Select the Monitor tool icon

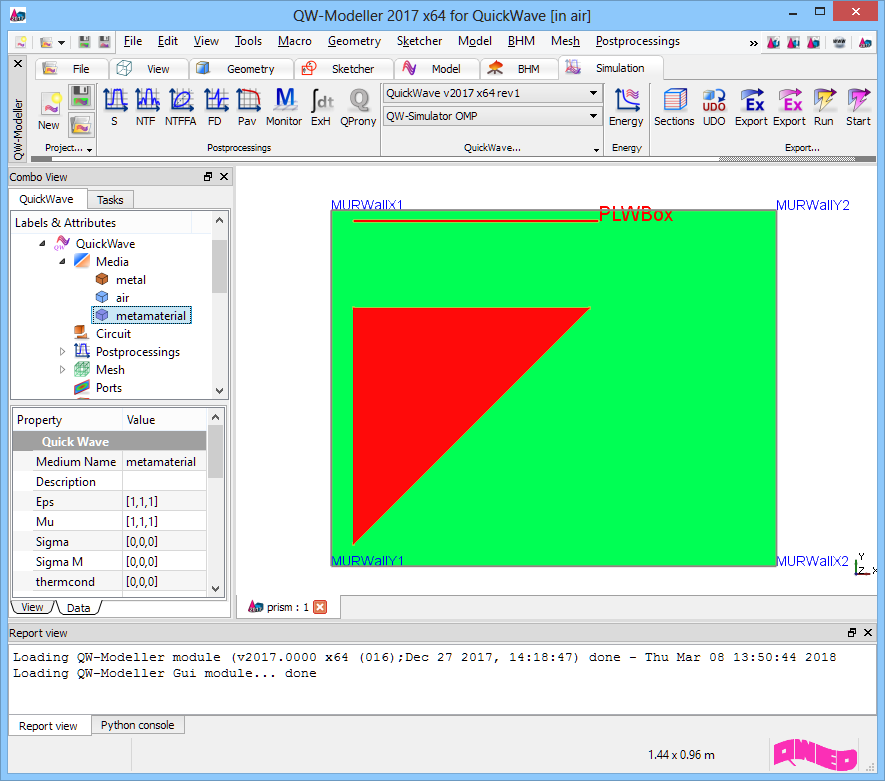(284, 106)
